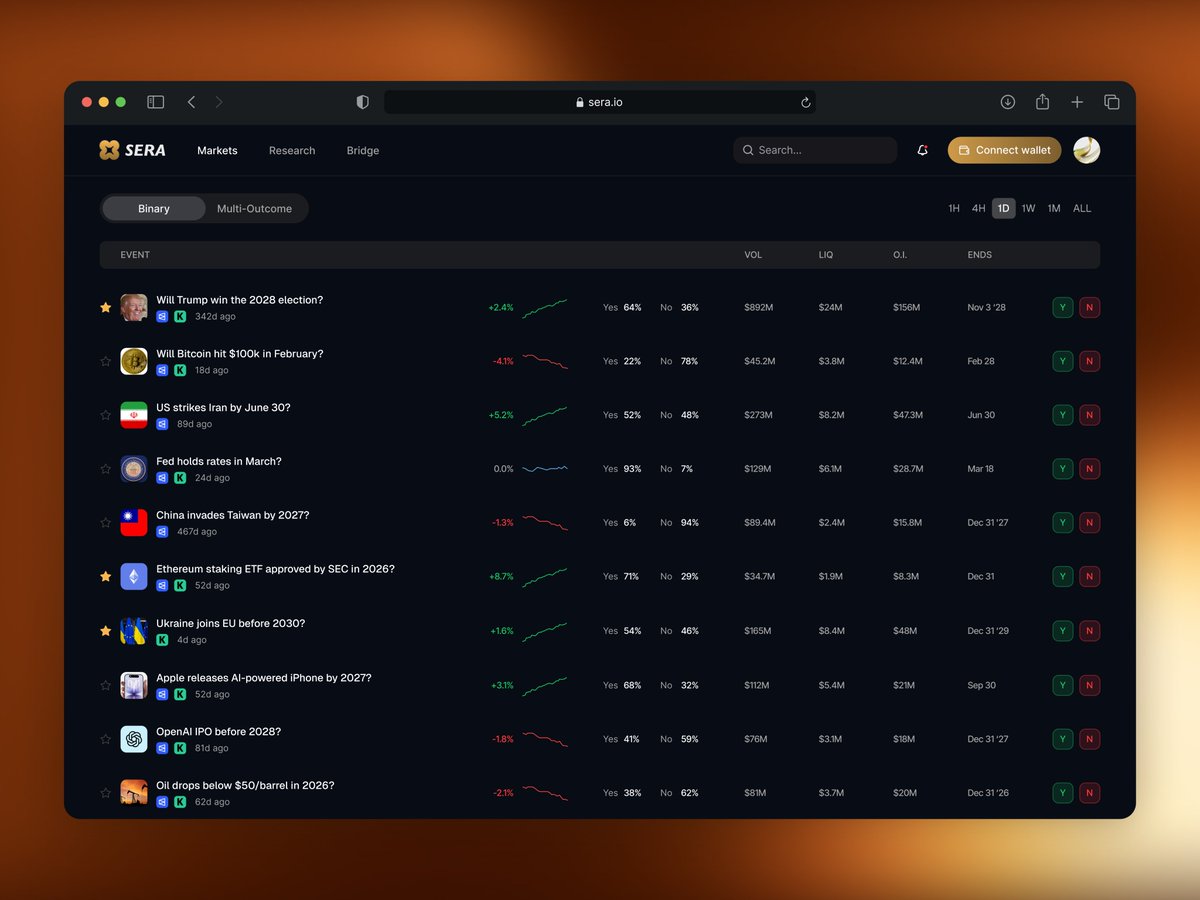Image resolution: width=1200 pixels, height=900 pixels.
Task: Buy No on Bitcoin $100k market
Action: coord(1090,361)
